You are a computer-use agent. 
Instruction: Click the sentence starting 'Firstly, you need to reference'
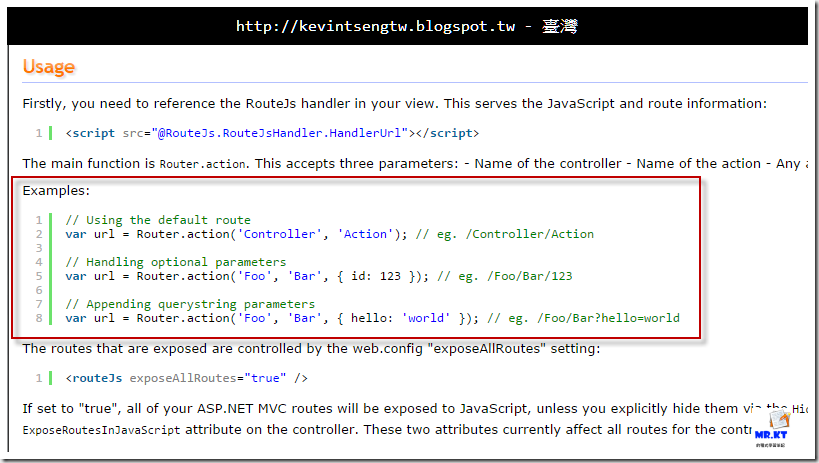click(x=394, y=103)
